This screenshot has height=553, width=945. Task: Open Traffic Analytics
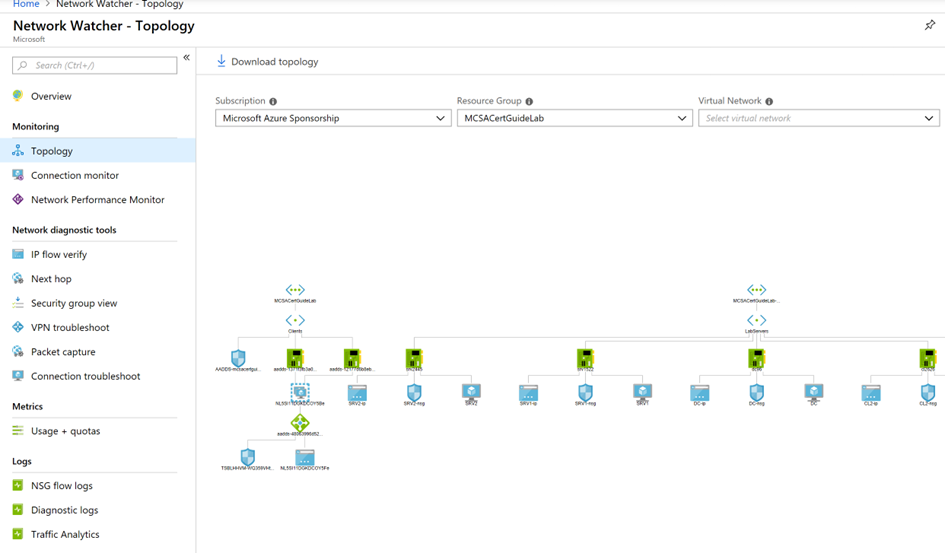(65, 534)
